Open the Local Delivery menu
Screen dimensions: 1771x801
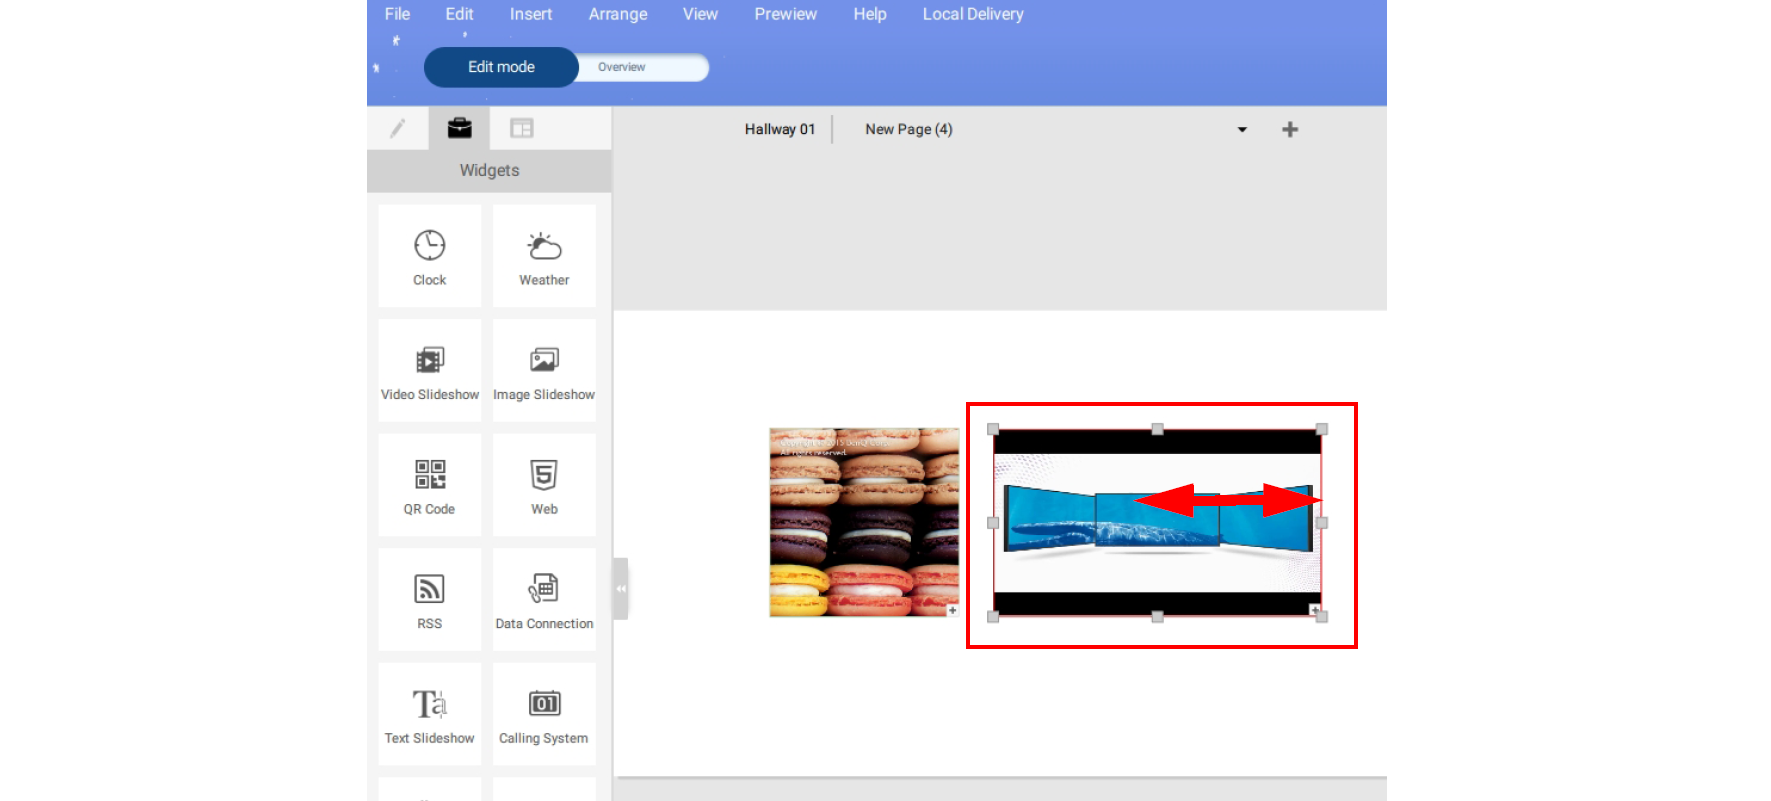[x=972, y=14]
